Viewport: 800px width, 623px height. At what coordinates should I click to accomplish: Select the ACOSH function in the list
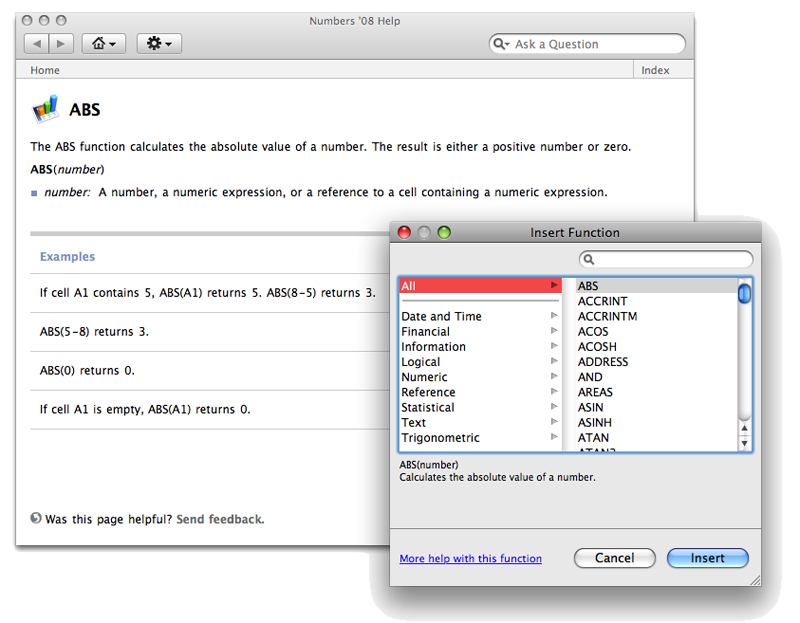click(x=657, y=347)
